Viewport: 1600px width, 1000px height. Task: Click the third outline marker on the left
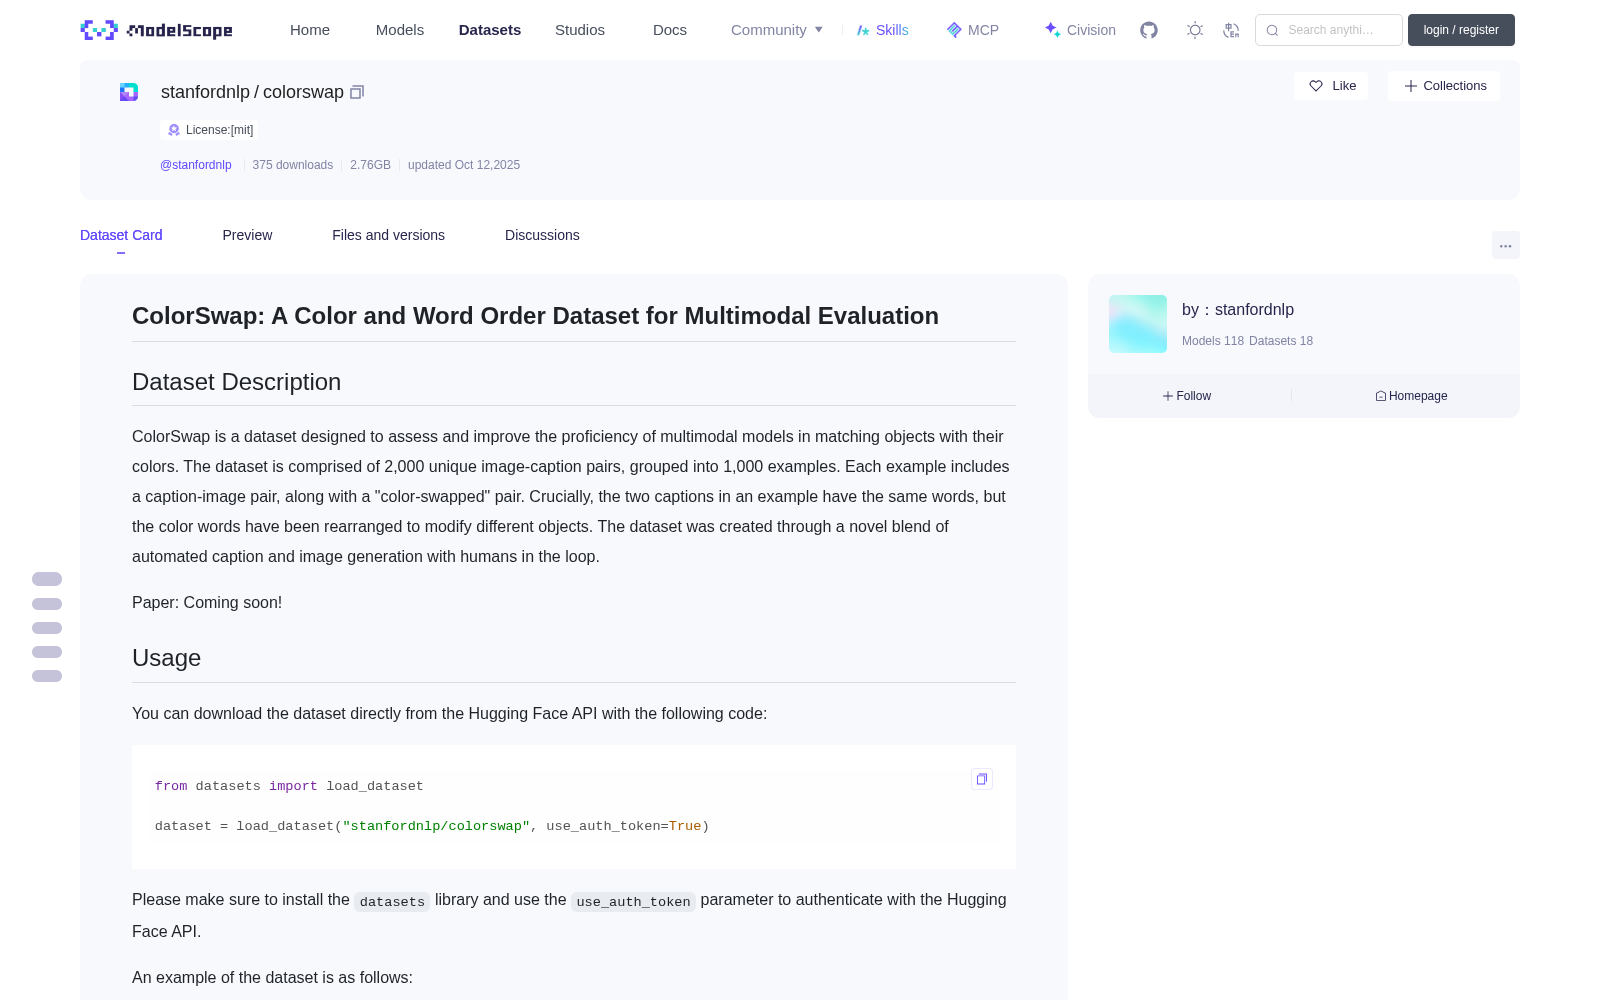47,628
